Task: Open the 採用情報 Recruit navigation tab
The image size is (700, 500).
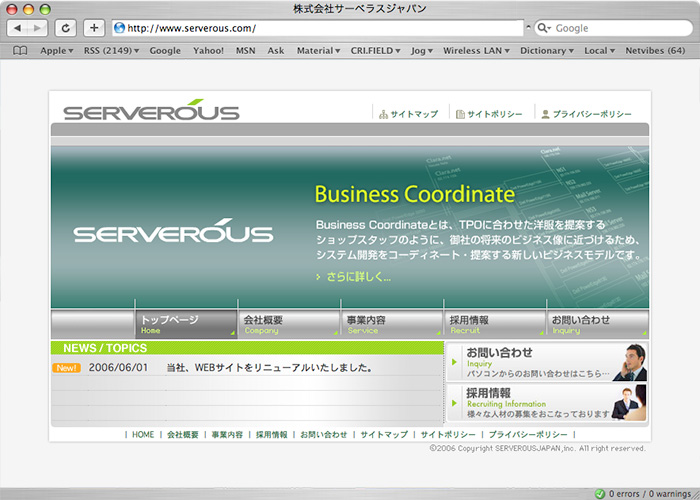Action: pyautogui.click(x=495, y=324)
